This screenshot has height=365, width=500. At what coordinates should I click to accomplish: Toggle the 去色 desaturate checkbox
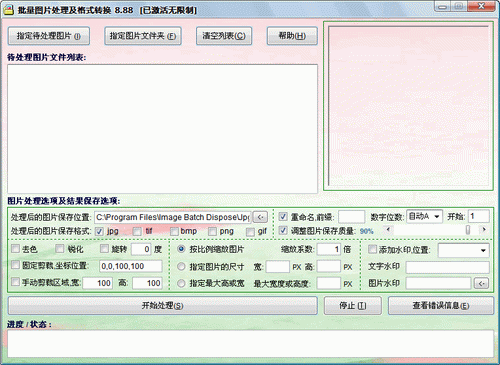point(16,249)
